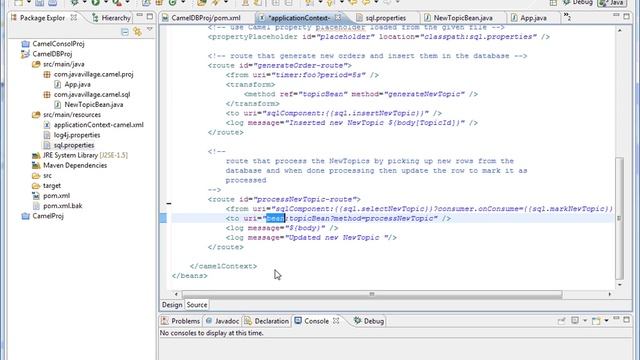Close the applicationContext editor tab
The width and height of the screenshot is (640, 360).
coord(338,18)
